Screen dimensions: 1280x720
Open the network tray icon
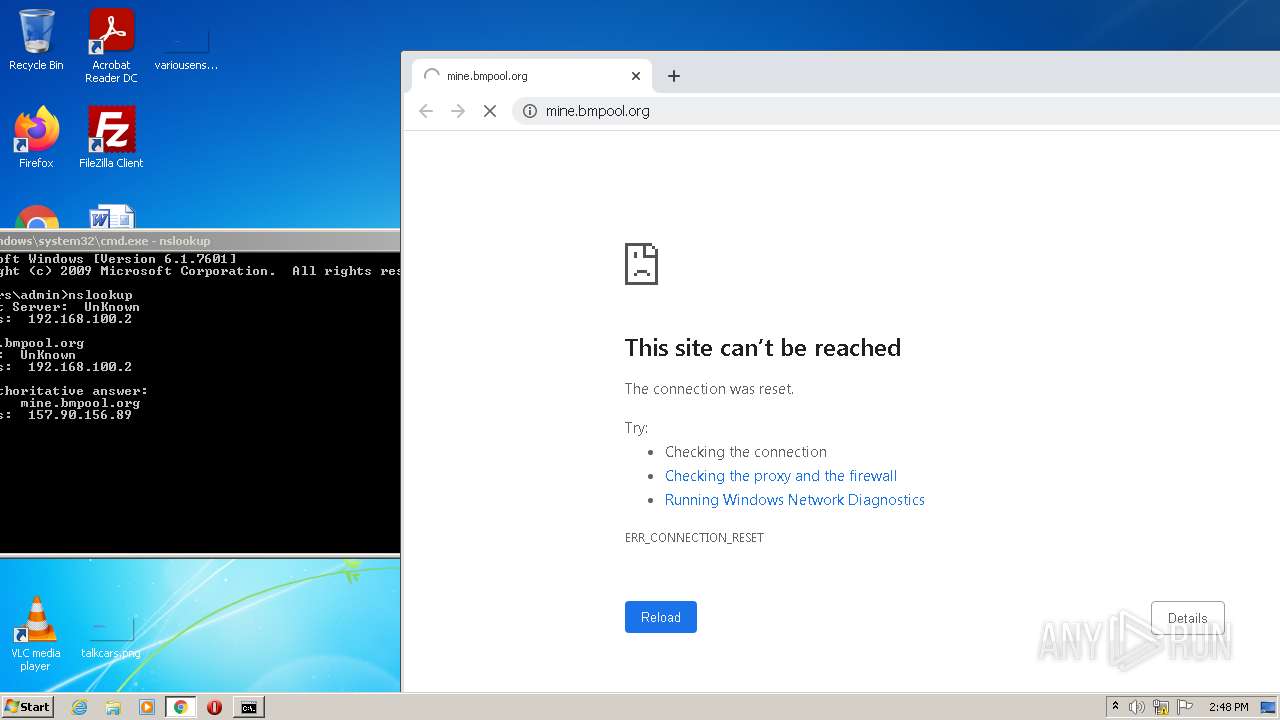coord(1161,707)
